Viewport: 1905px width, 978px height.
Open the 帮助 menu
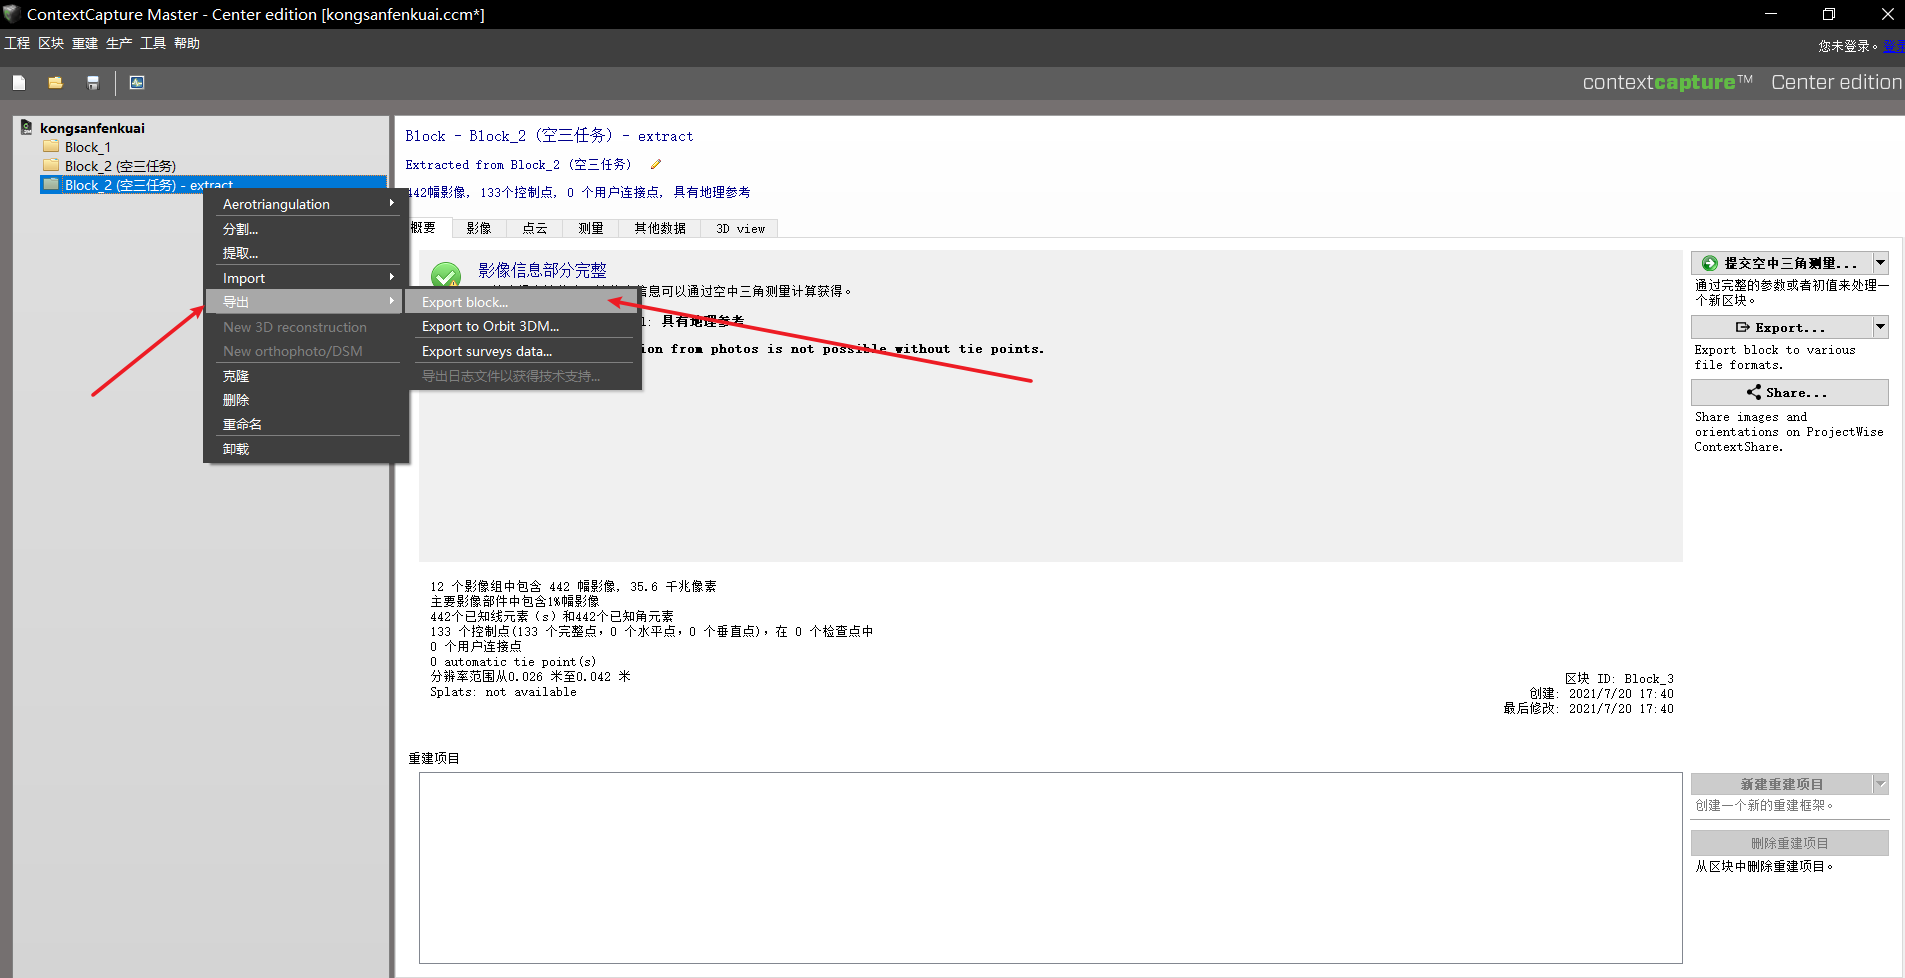[x=187, y=43]
